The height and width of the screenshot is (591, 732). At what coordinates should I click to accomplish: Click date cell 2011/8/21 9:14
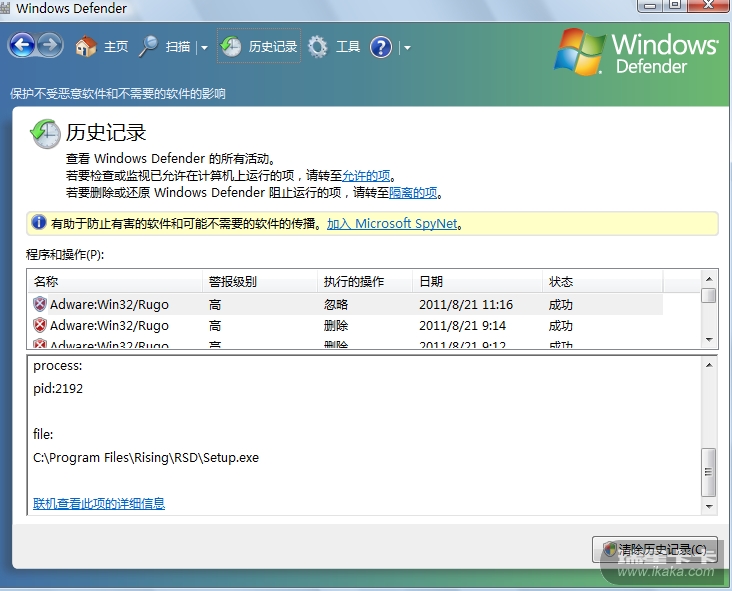(x=463, y=325)
